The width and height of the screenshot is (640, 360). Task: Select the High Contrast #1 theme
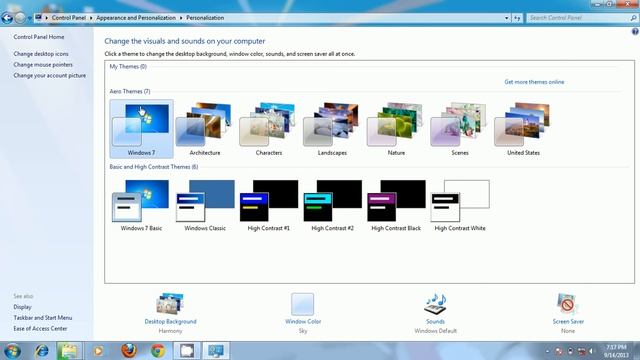click(x=269, y=205)
